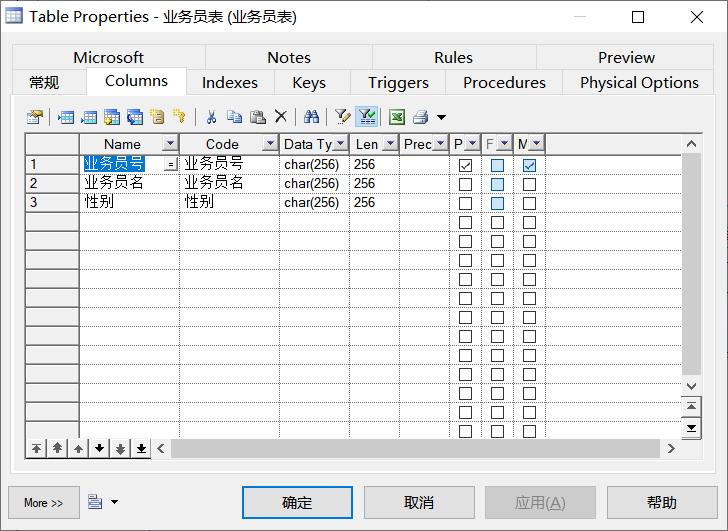Click Foreign key box for 性别
The width and height of the screenshot is (728, 531).
(497, 203)
